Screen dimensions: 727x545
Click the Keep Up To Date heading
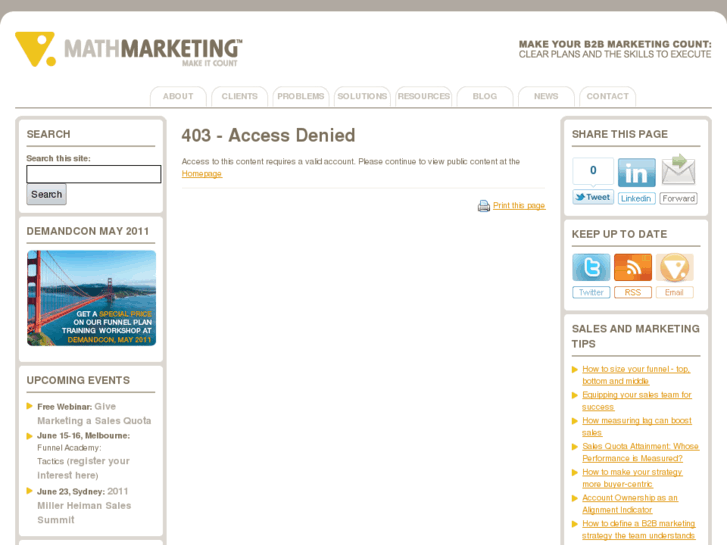tap(619, 234)
